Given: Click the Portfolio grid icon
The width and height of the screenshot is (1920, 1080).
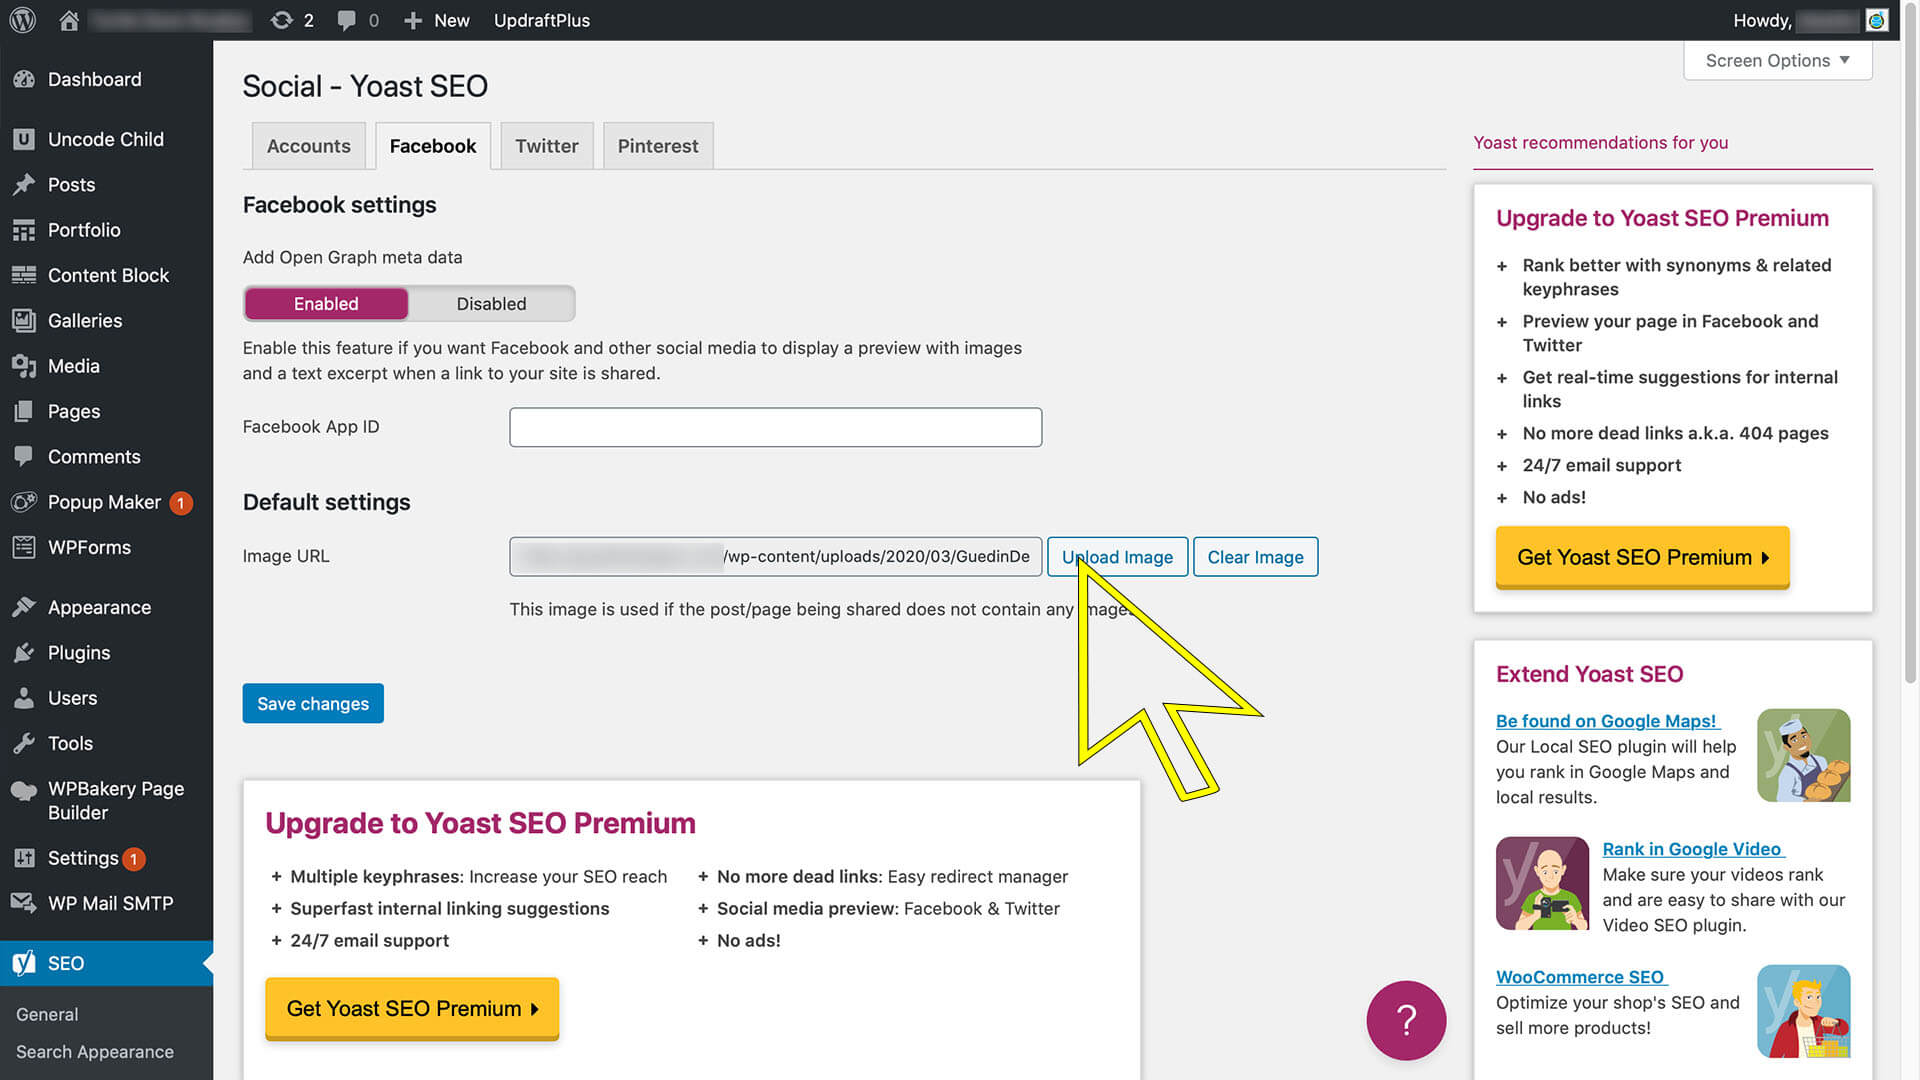Looking at the screenshot, I should [24, 230].
